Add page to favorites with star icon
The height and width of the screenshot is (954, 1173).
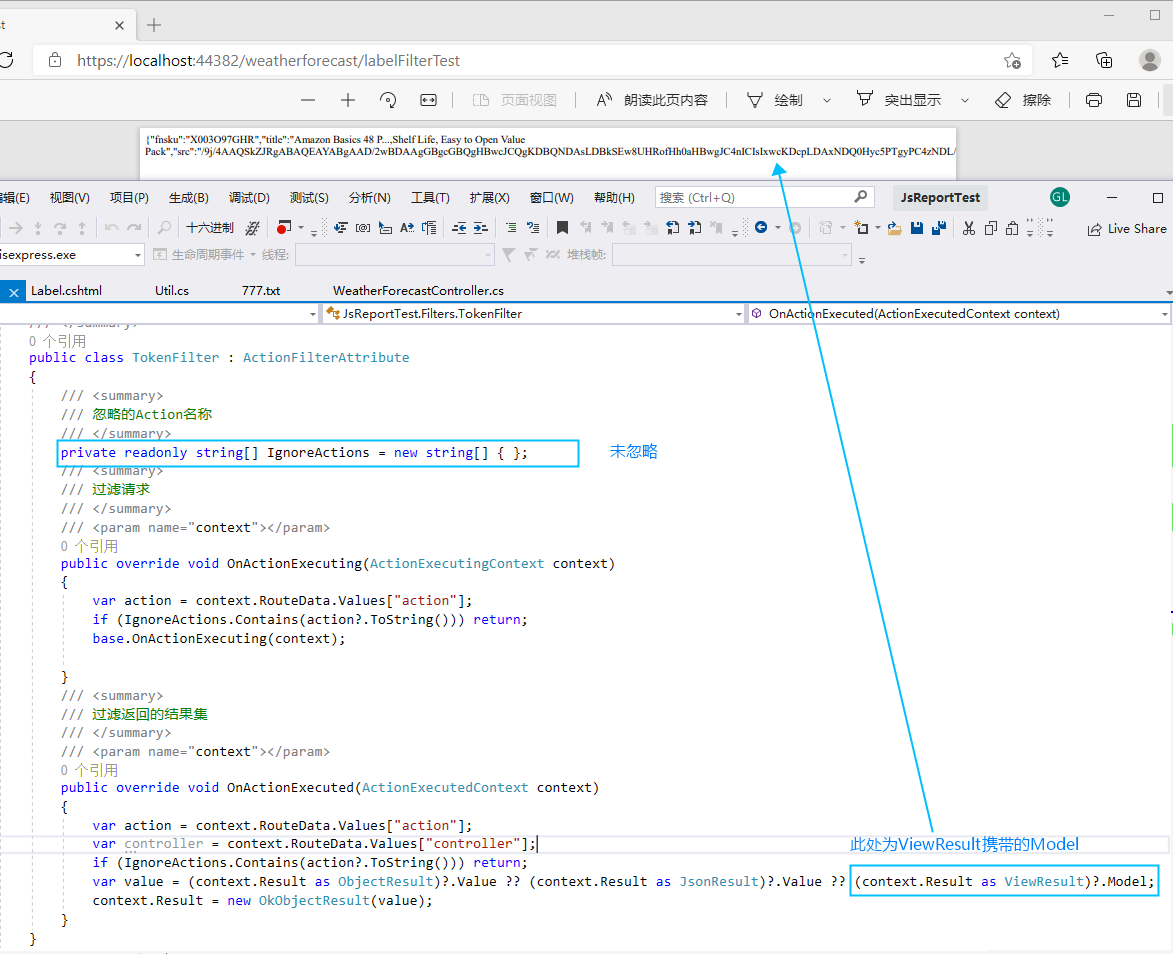tap(1012, 60)
